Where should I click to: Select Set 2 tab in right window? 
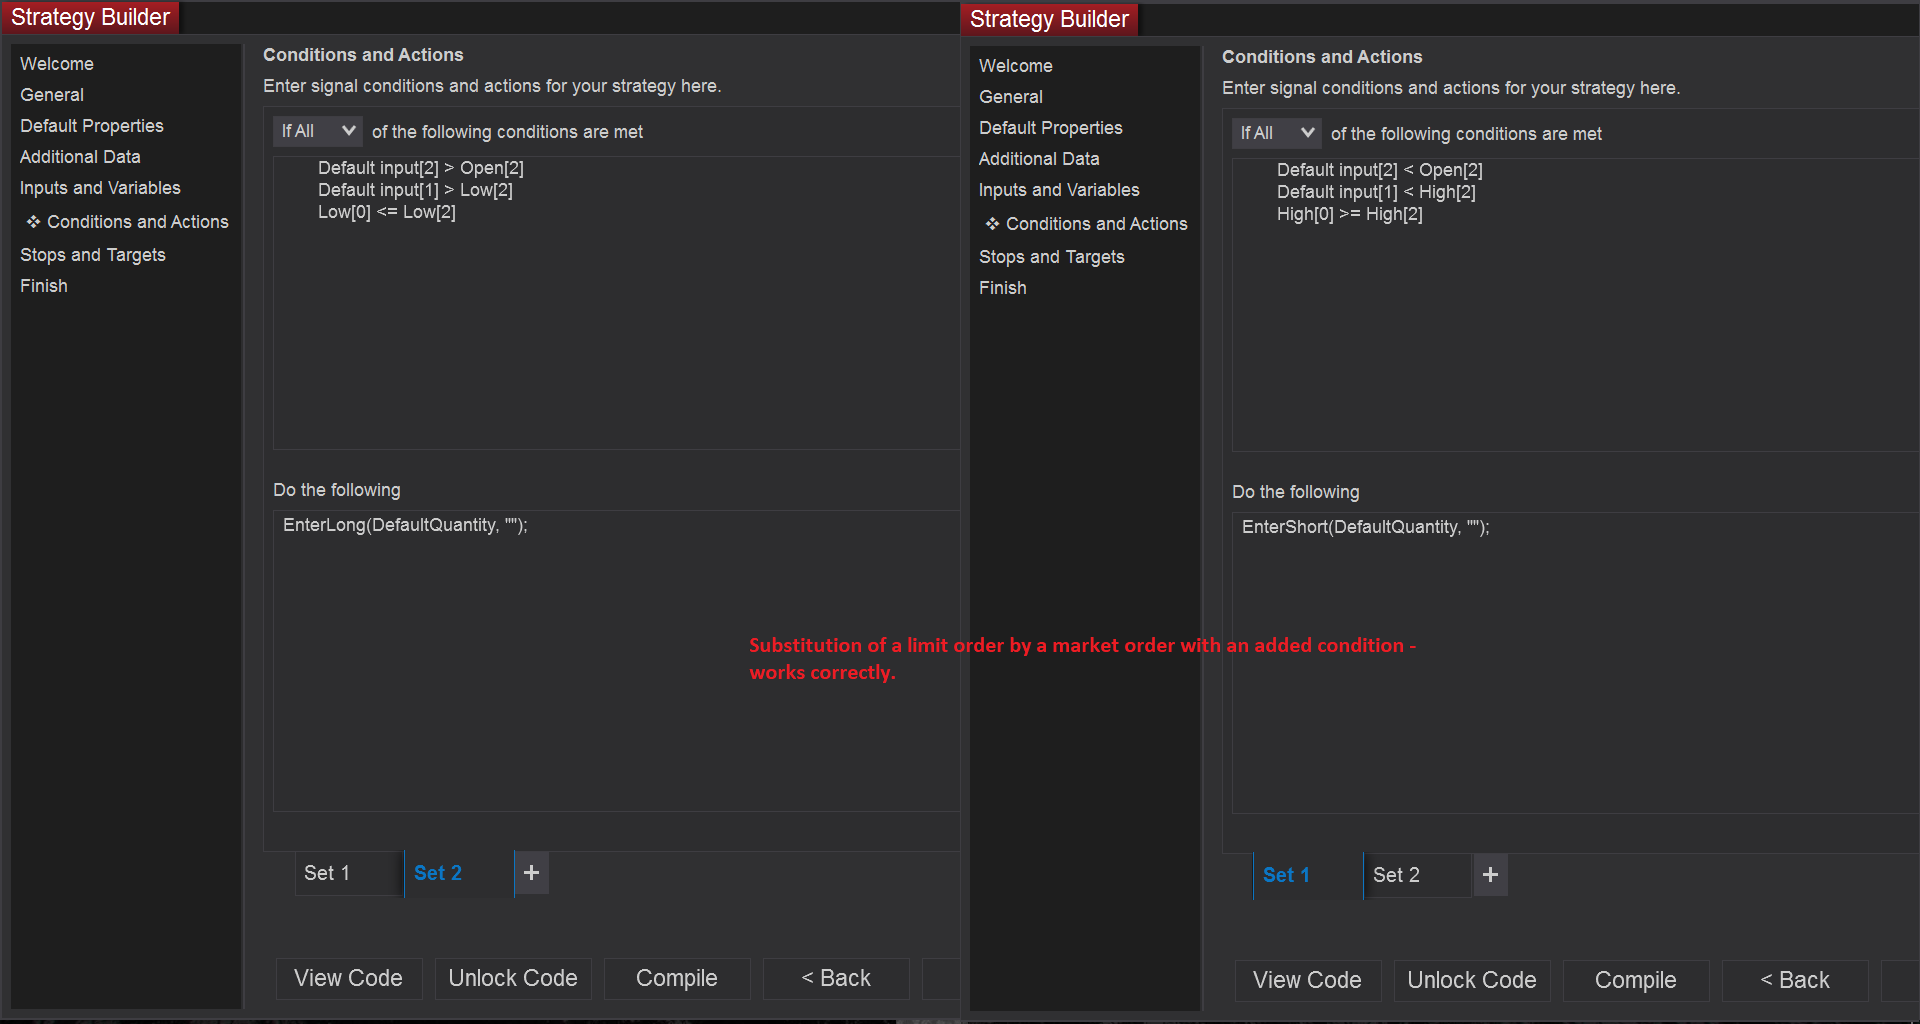pos(1396,875)
